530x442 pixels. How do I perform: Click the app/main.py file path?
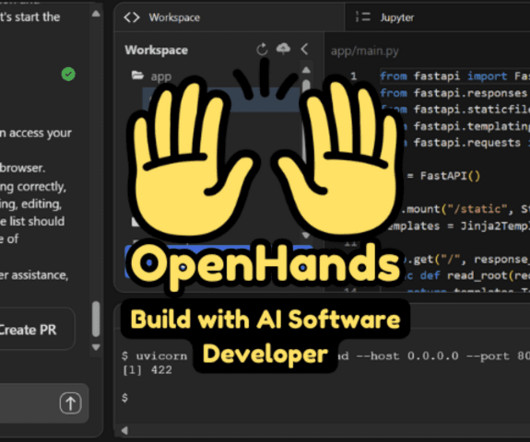365,51
